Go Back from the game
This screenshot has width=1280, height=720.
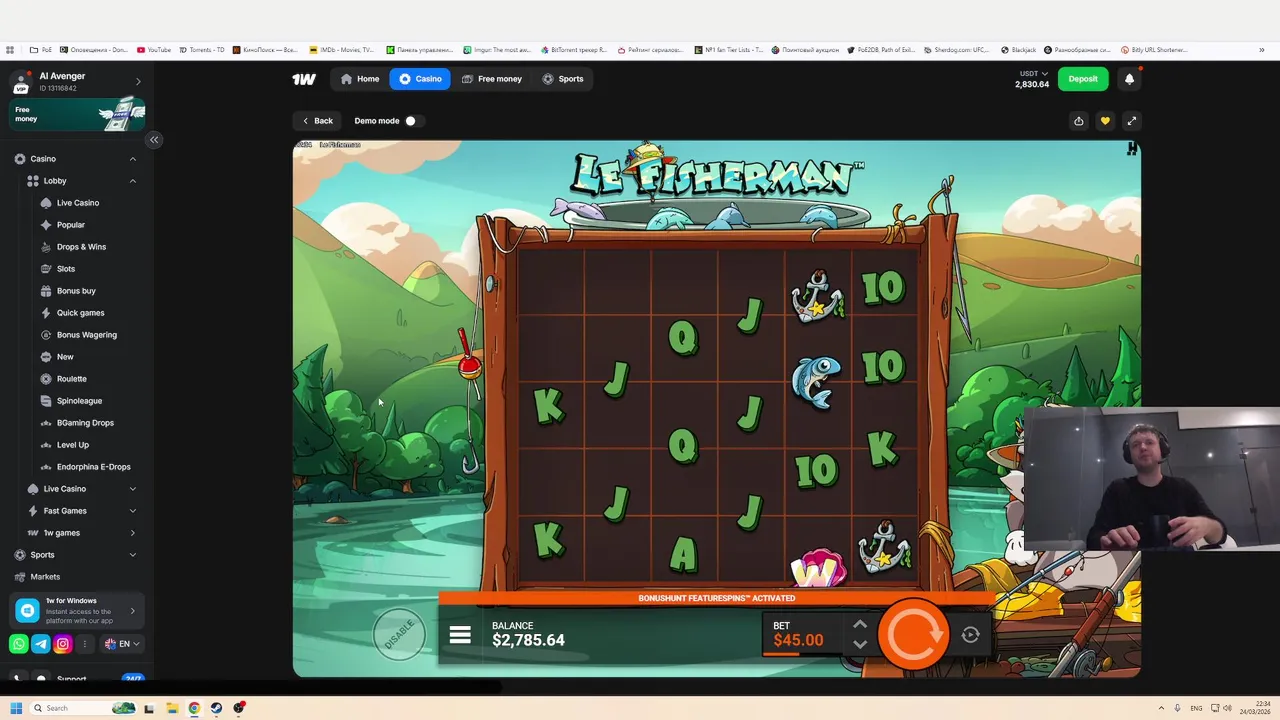(x=318, y=121)
